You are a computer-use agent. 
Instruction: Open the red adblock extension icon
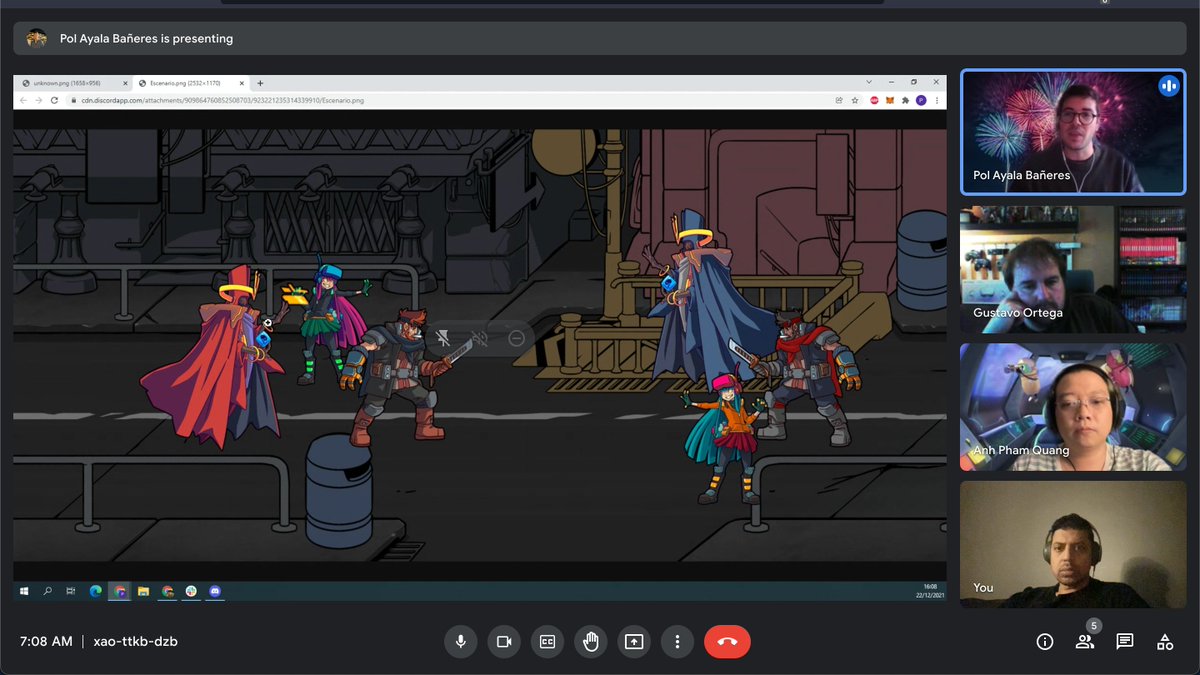(874, 100)
